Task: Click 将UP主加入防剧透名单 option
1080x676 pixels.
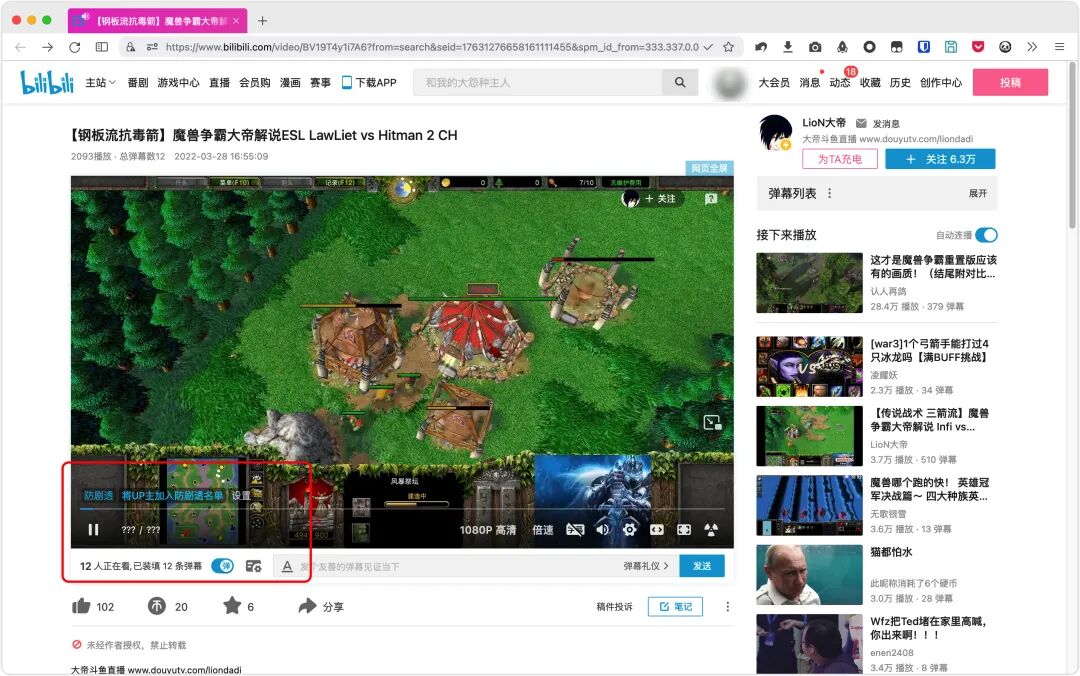Action: 172,495
